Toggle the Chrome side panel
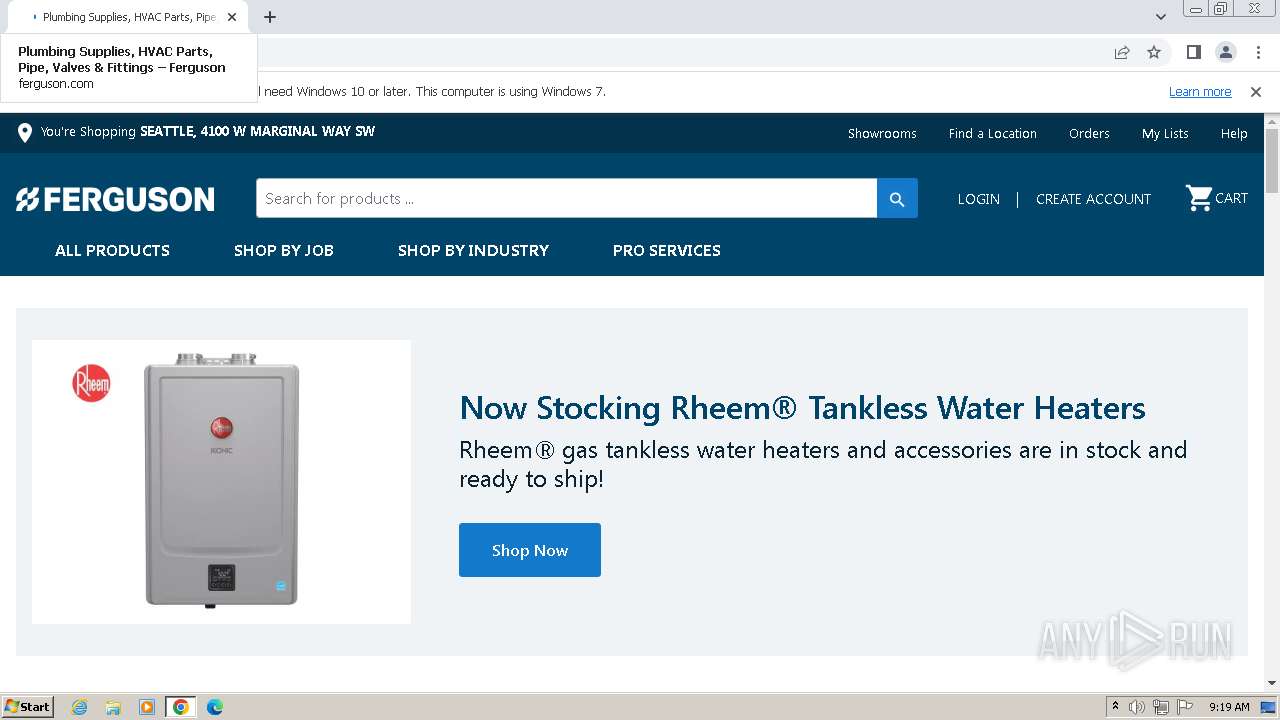The image size is (1280, 720). pos(1193,53)
